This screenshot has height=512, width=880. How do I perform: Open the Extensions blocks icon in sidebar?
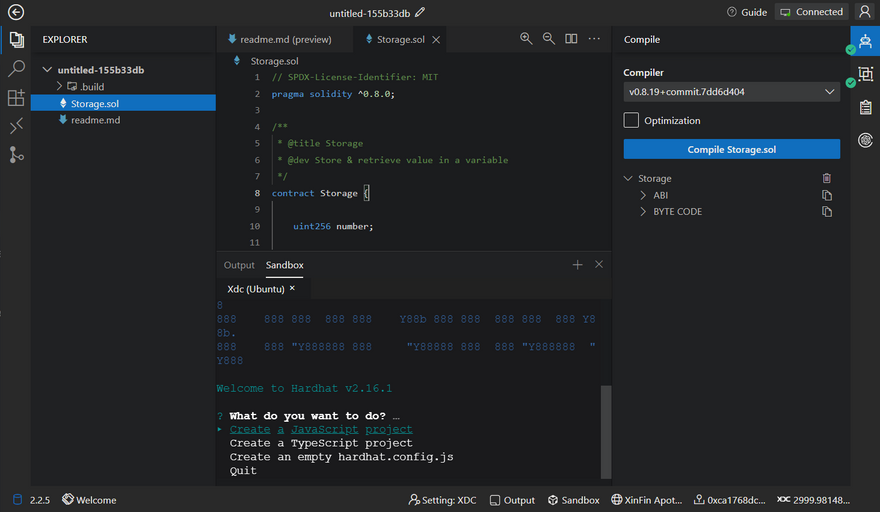click(x=16, y=98)
